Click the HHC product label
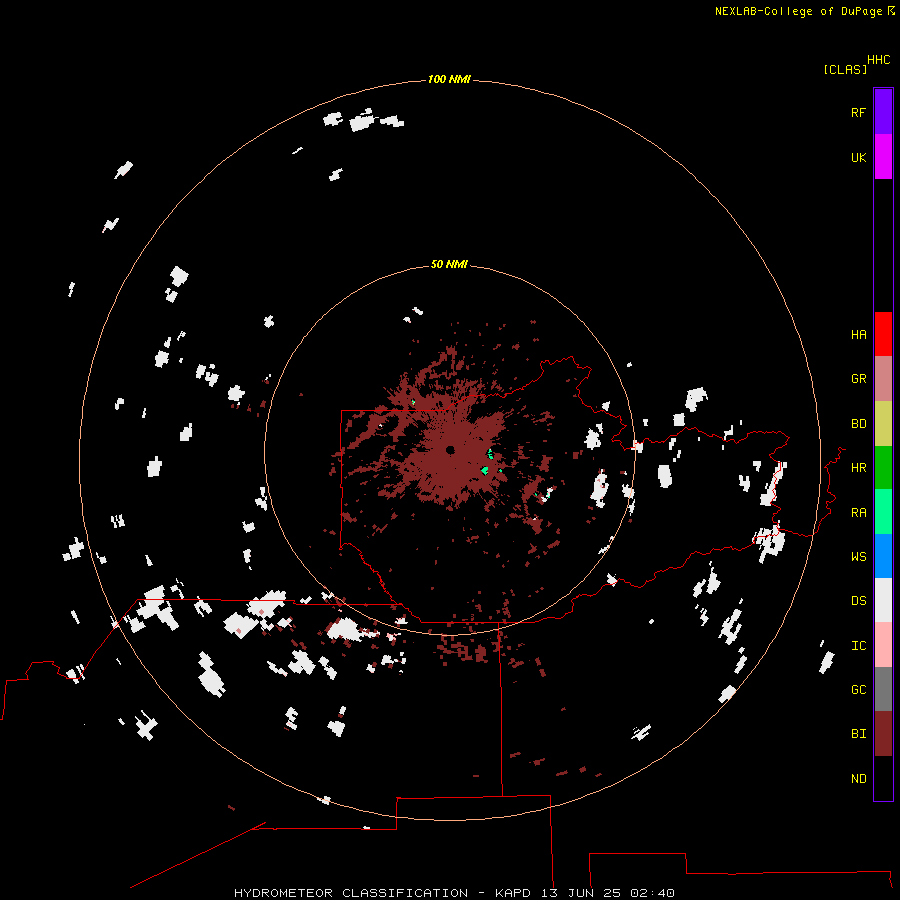This screenshot has height=900, width=900. point(879,60)
